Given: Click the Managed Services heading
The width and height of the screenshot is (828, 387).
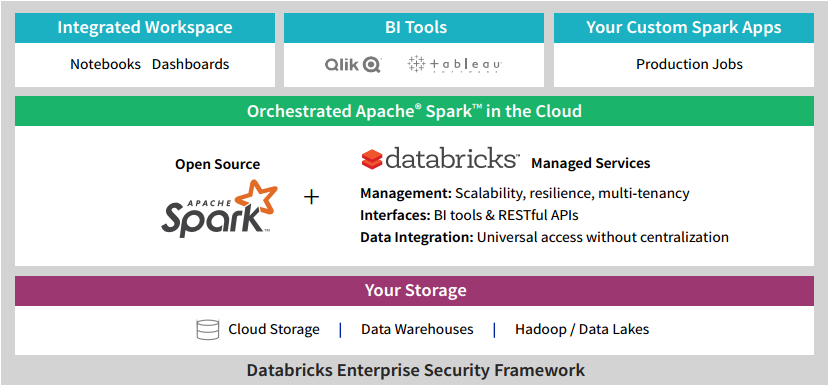Looking at the screenshot, I should 590,164.
